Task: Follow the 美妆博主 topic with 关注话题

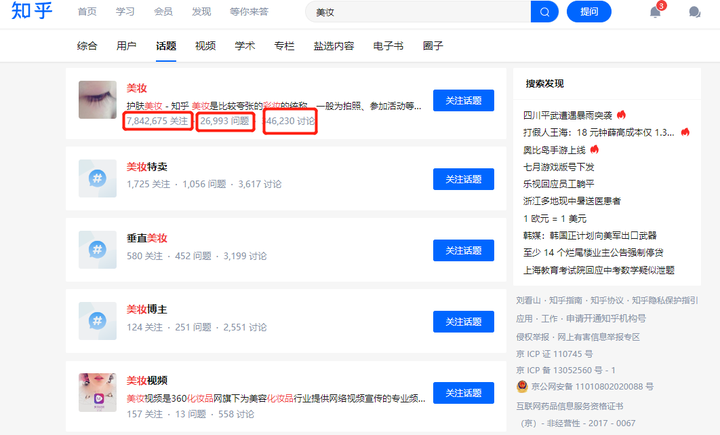Action: pyautogui.click(x=463, y=322)
